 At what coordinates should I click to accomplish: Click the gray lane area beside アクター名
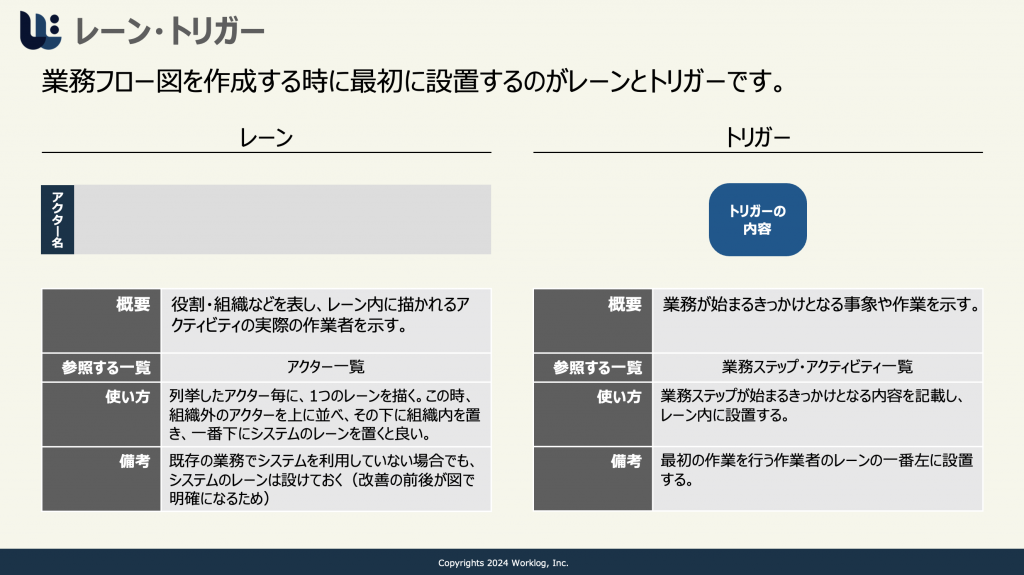282,220
